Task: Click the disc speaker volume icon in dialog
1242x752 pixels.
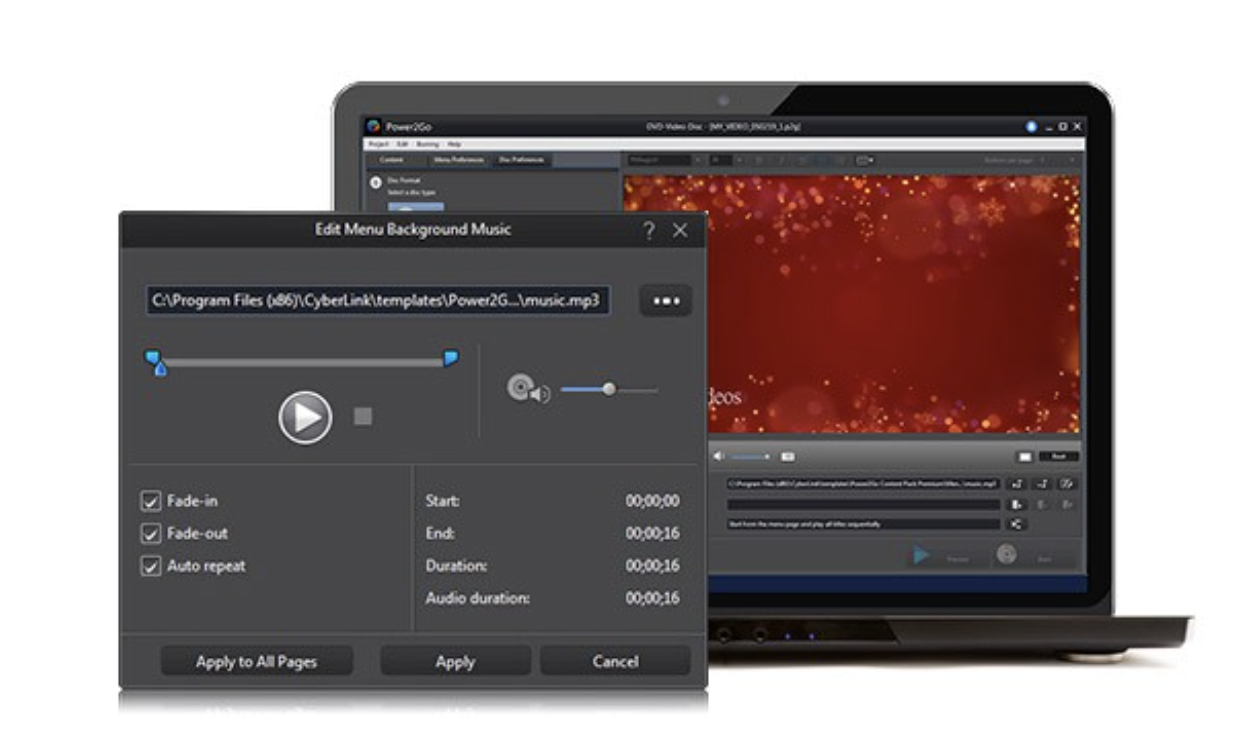Action: point(528,389)
